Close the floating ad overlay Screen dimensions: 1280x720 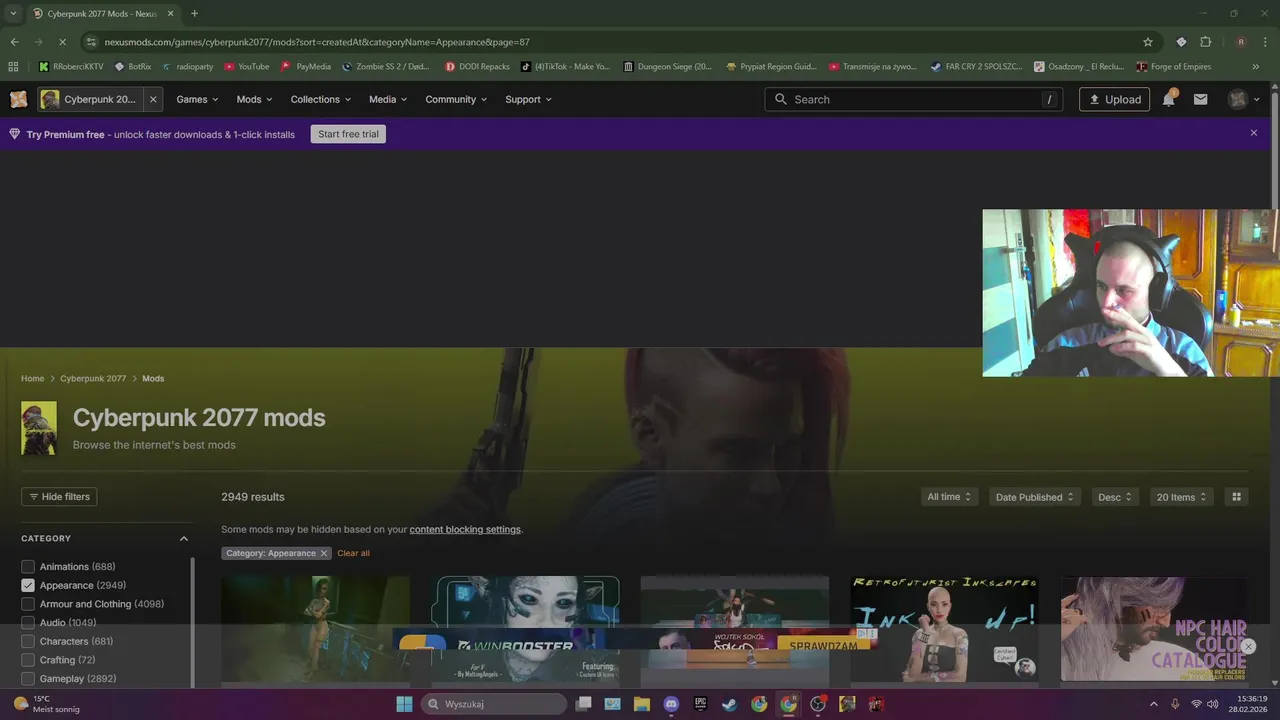click(x=1248, y=647)
